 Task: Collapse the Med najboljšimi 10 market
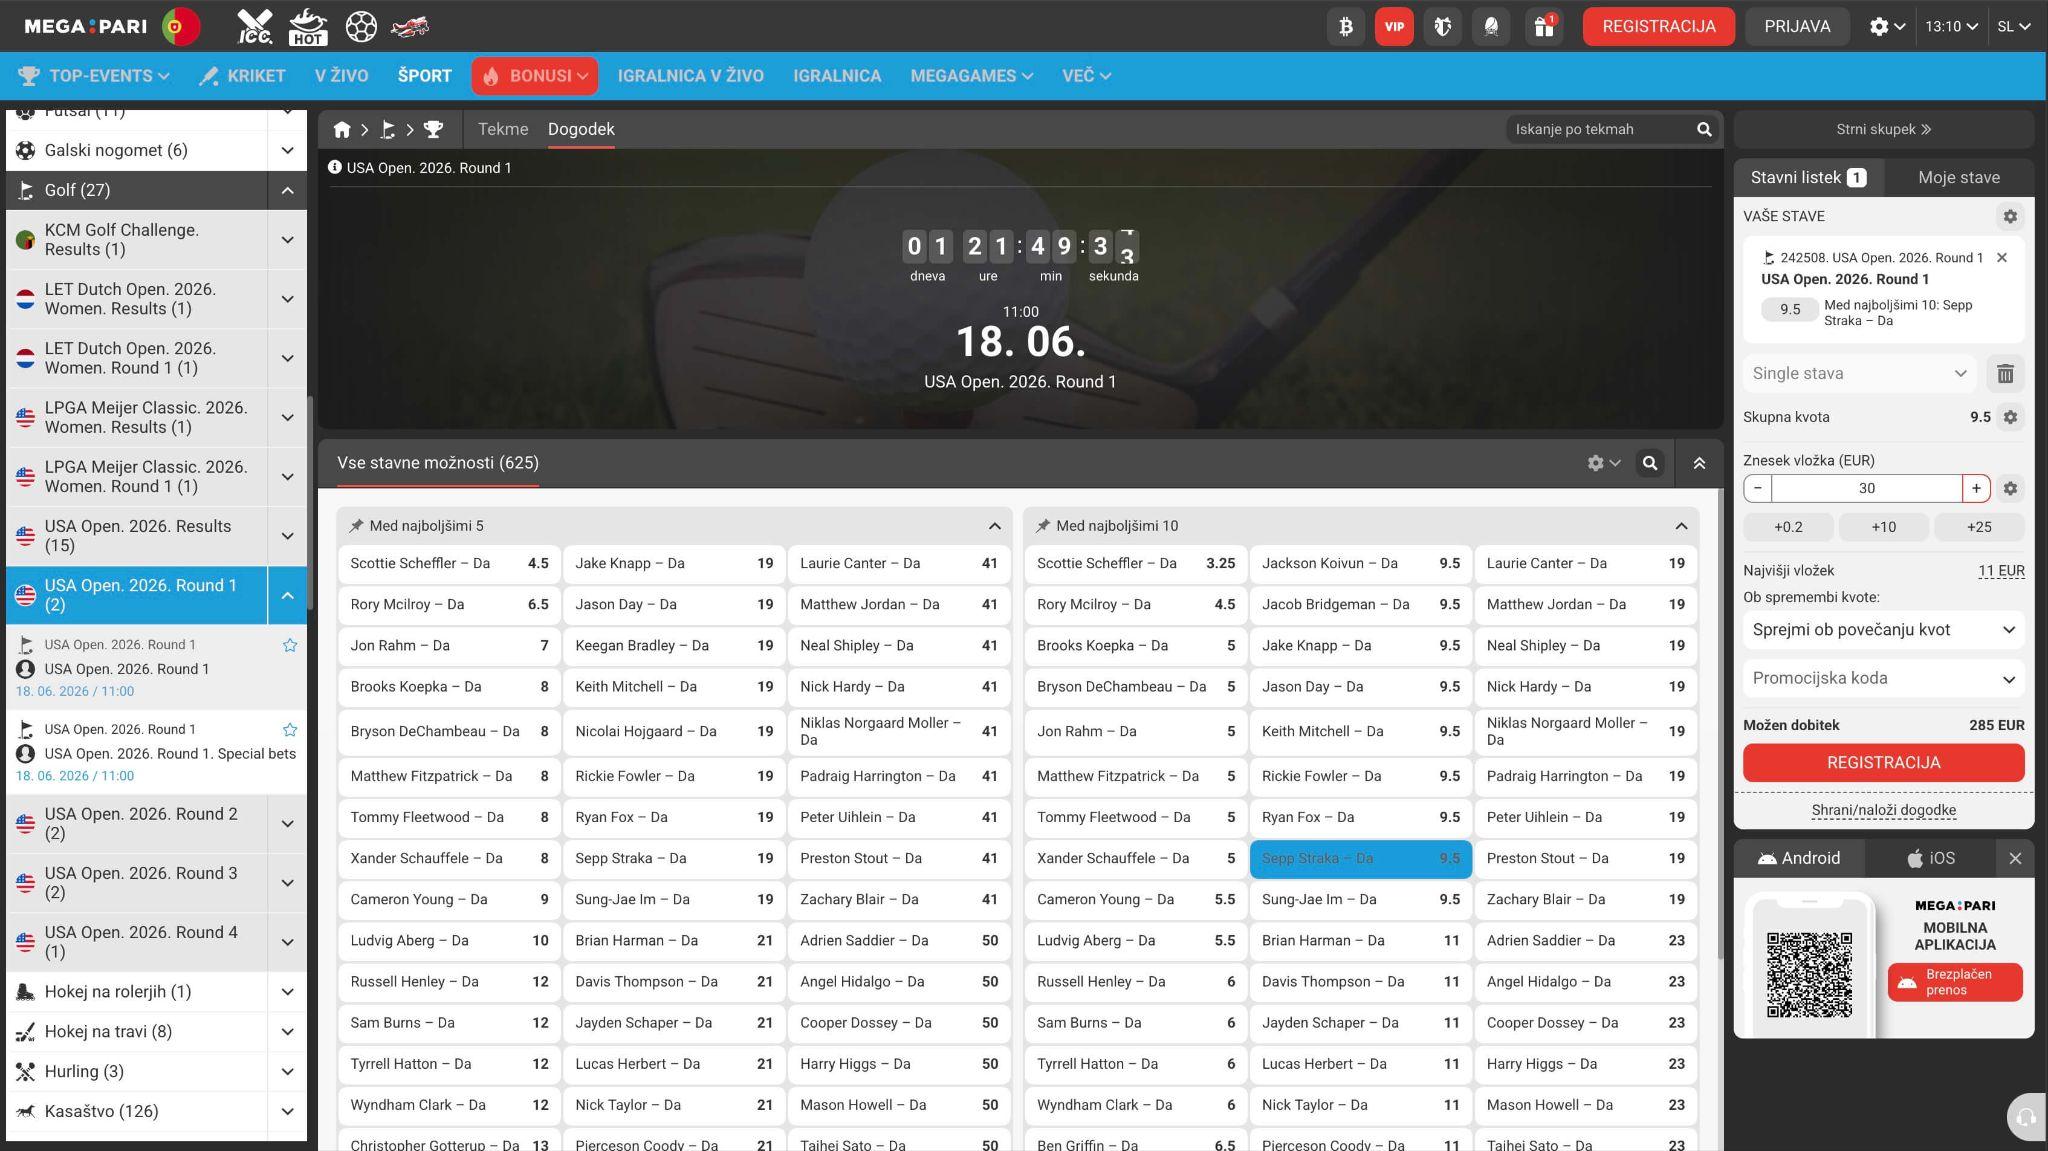tap(1681, 526)
